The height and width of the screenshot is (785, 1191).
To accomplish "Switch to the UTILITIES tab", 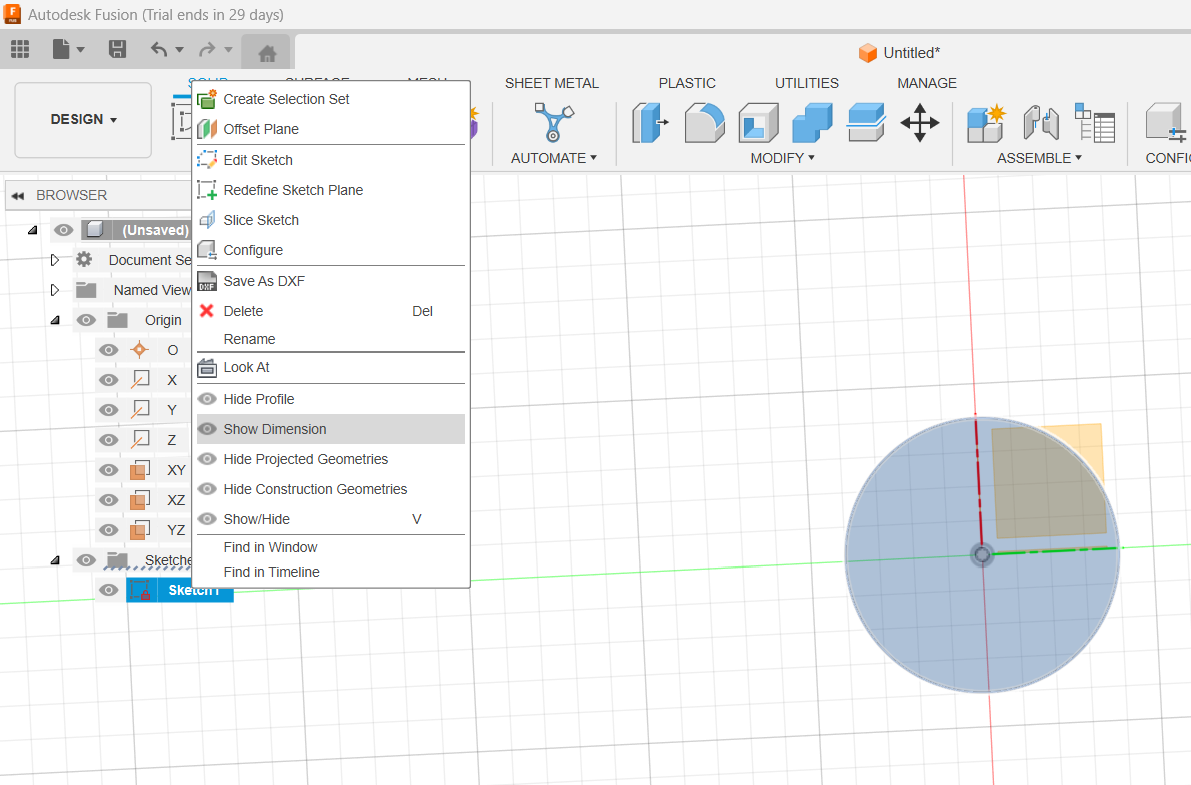I will coord(807,84).
